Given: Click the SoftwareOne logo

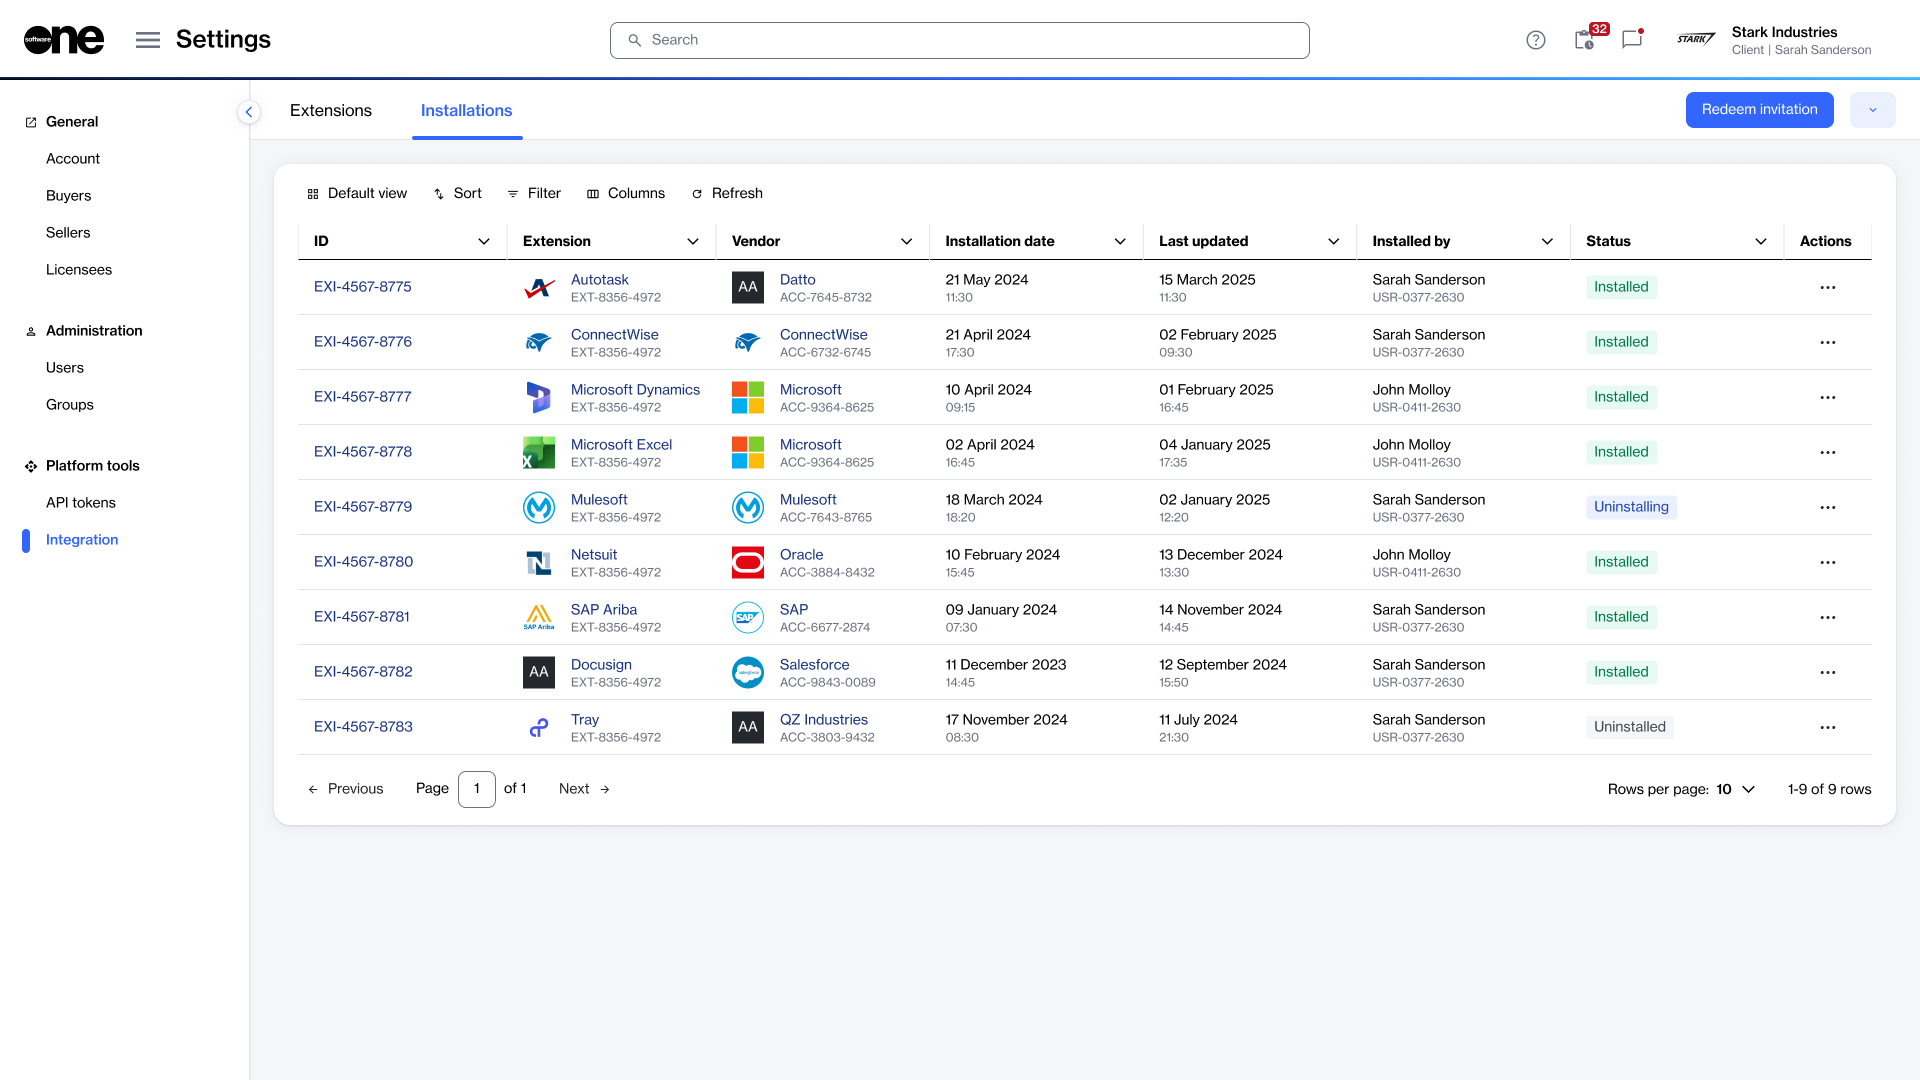Looking at the screenshot, I should click(x=64, y=40).
